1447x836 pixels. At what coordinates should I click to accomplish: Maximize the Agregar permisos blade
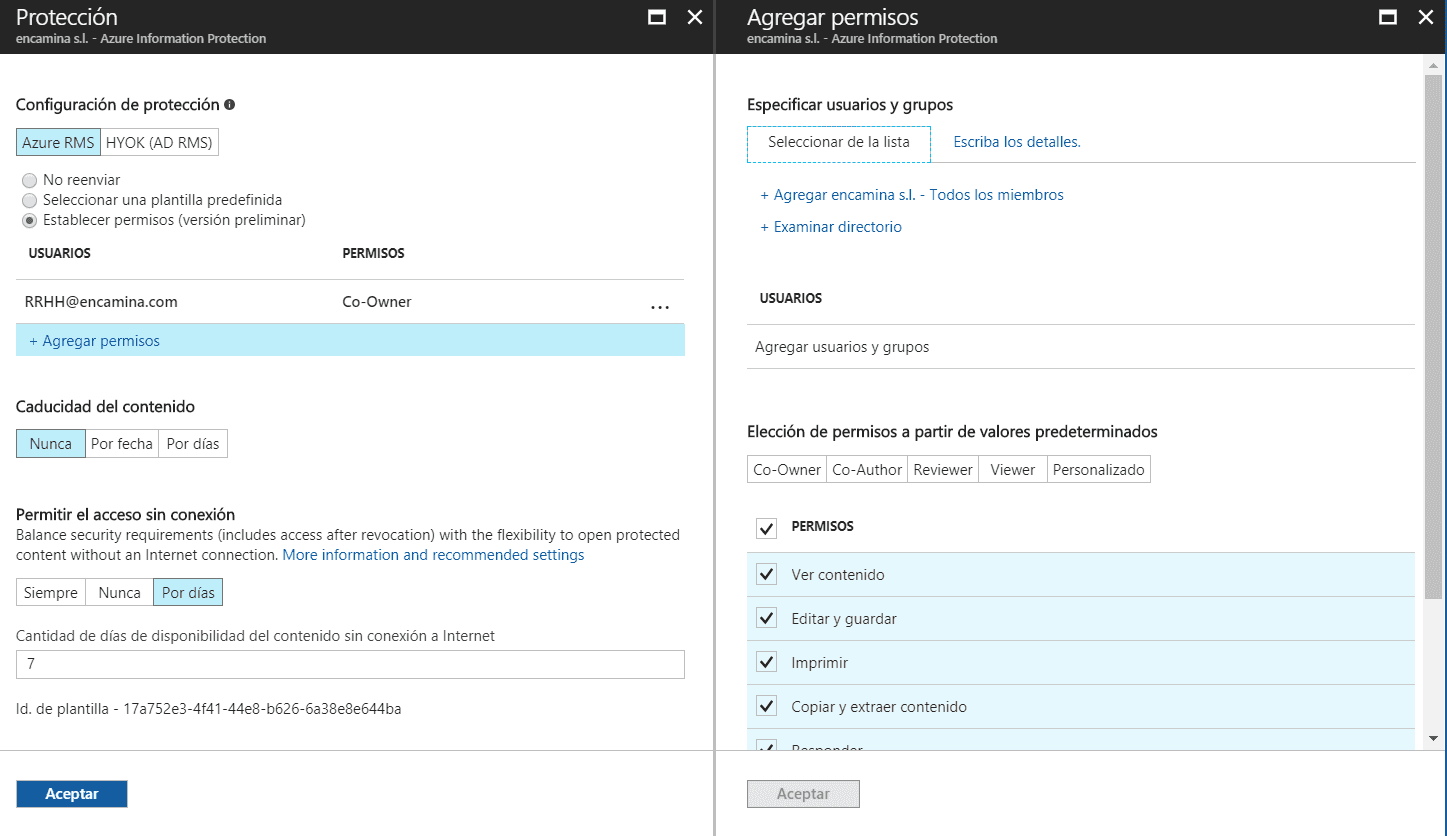[x=1388, y=18]
